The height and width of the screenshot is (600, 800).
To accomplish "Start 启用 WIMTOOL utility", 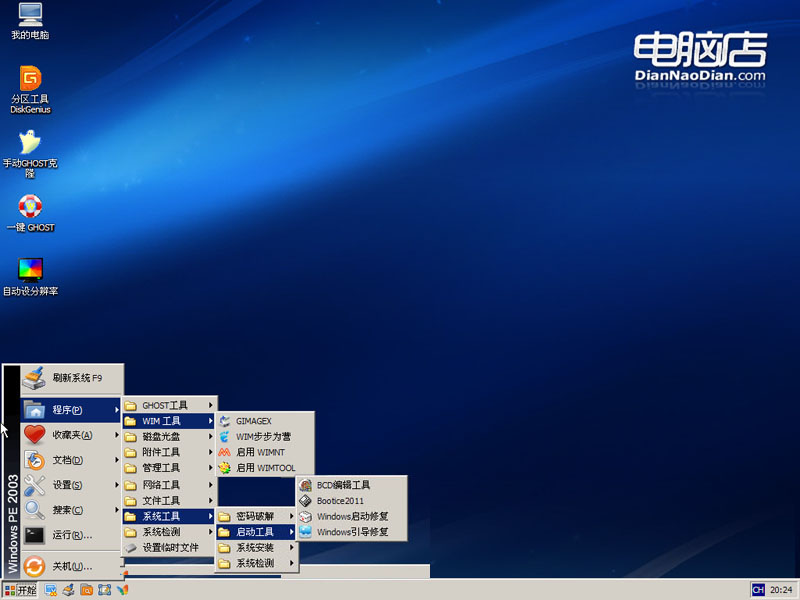I will tap(263, 468).
